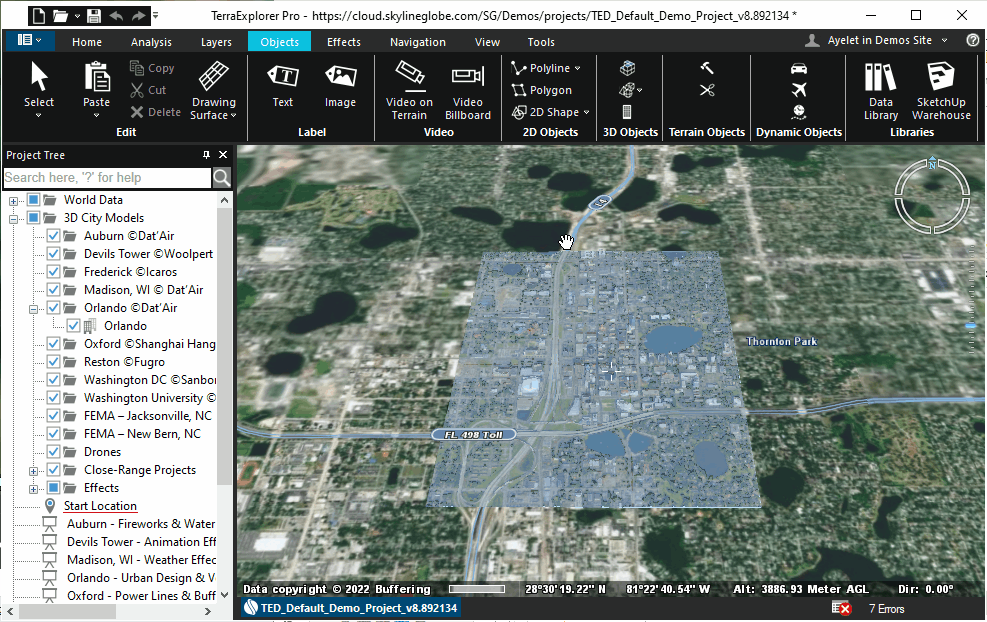Screen dimensions: 987x622
Task: Pin the Project Tree panel
Action: click(206, 155)
